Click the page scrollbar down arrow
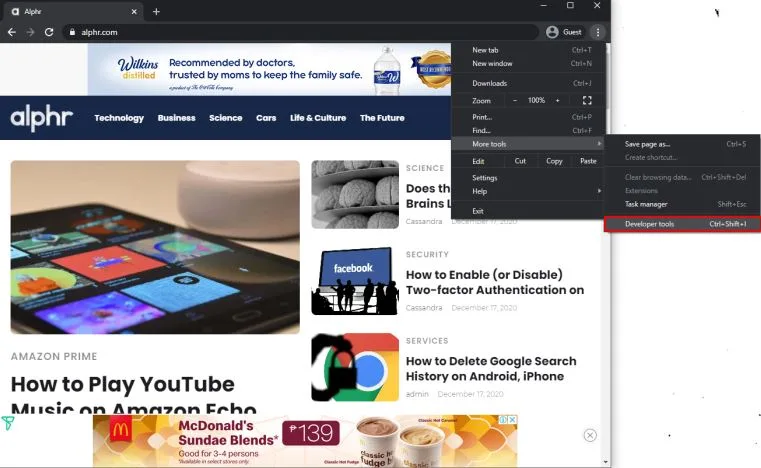Viewport: 761px width, 468px height. (606, 462)
